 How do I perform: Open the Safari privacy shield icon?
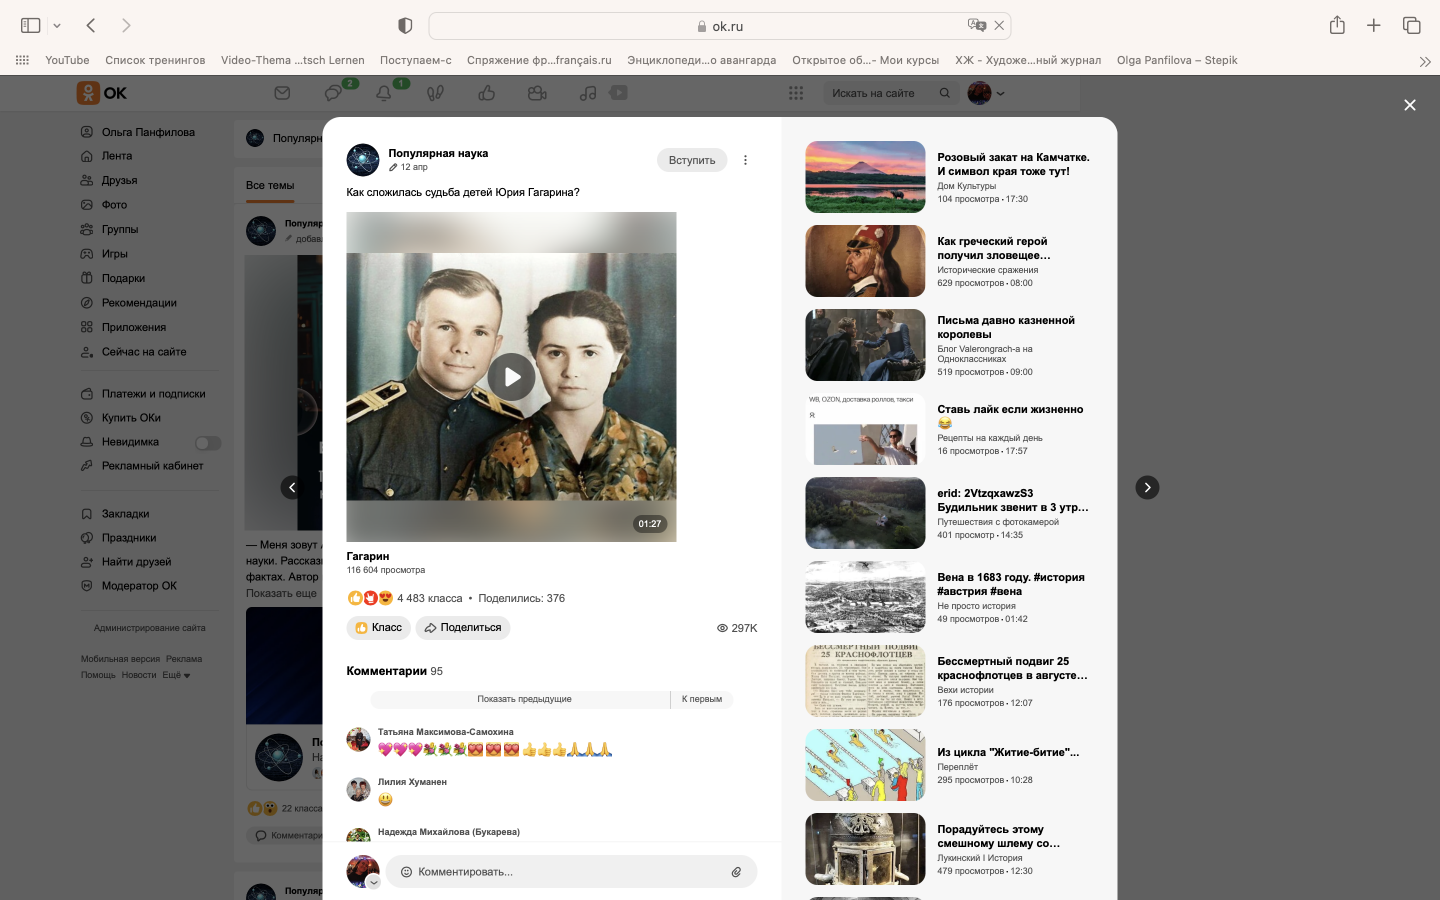pyautogui.click(x=405, y=26)
